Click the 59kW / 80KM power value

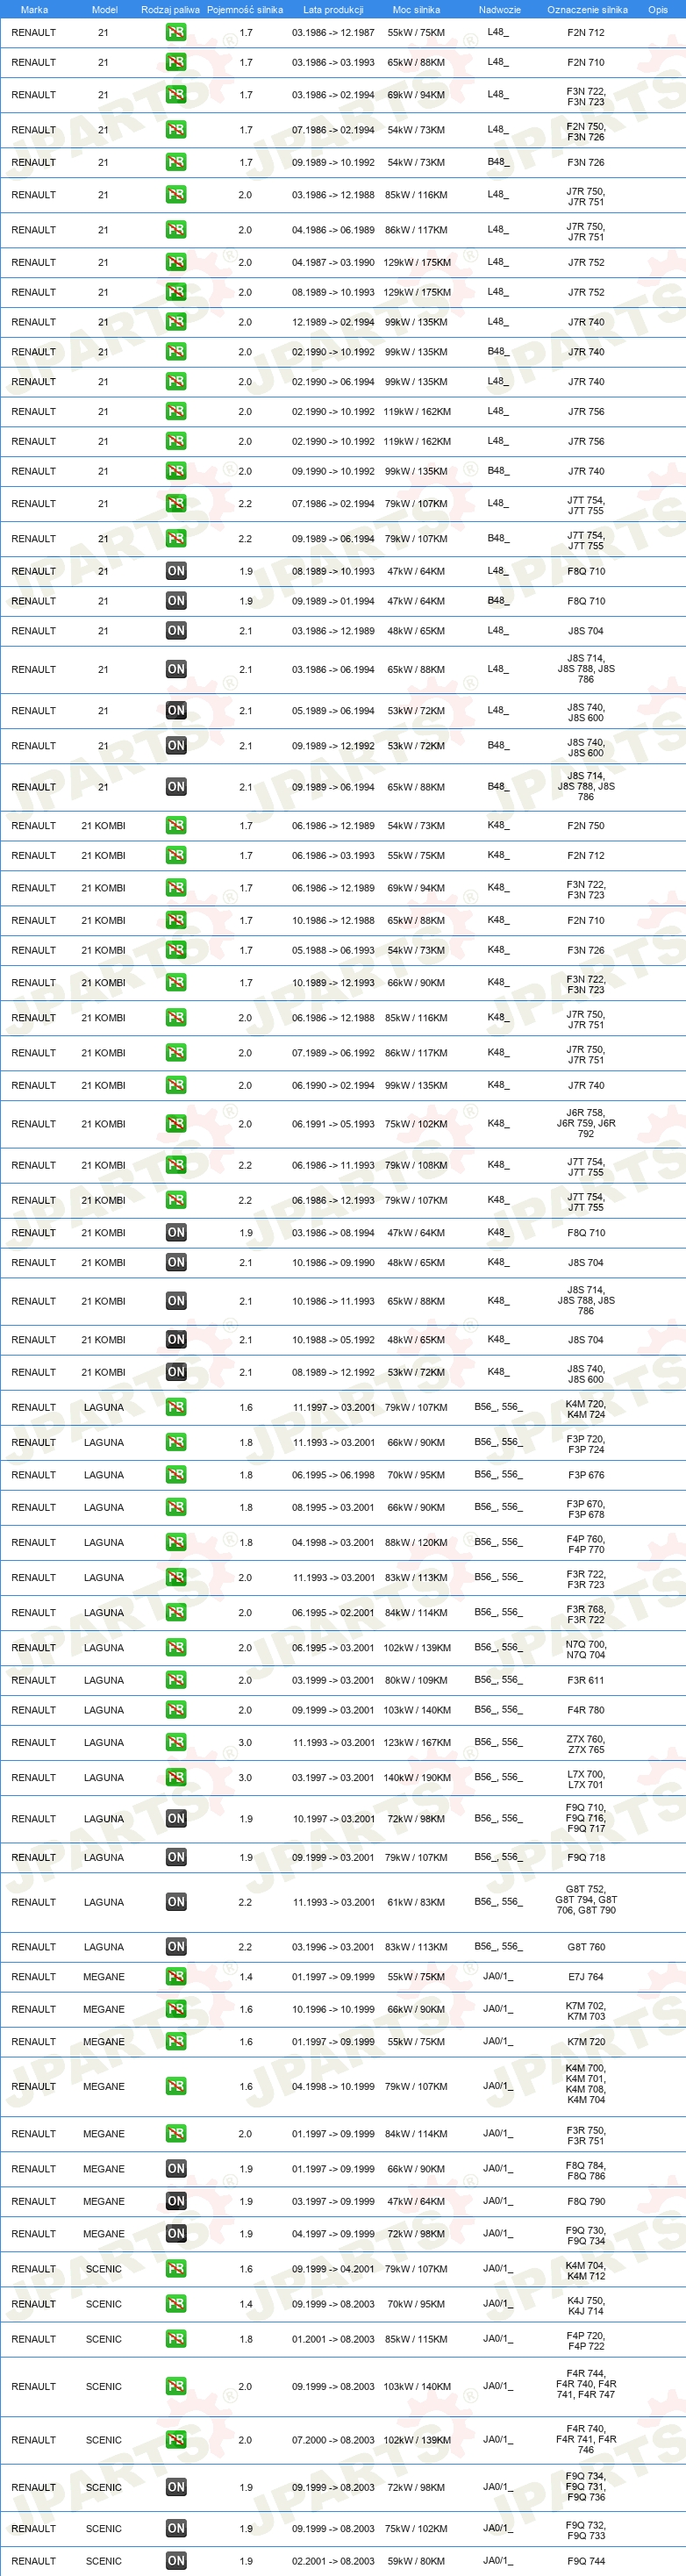416,2561
